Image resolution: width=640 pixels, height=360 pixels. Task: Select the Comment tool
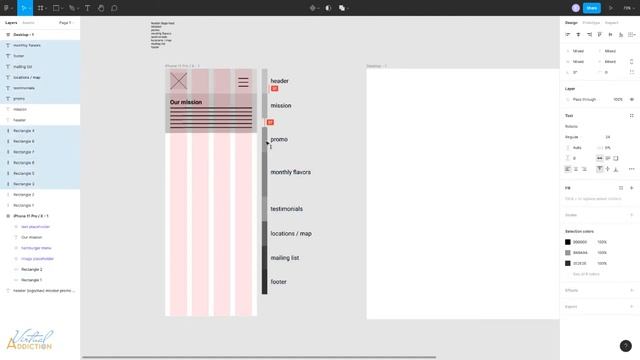[114, 8]
